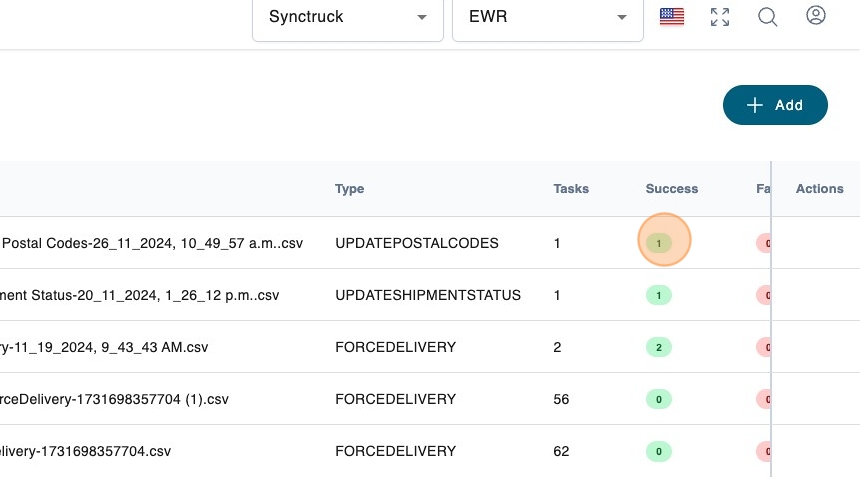The height and width of the screenshot is (481, 860).
Task: Click success badge in 56-task row
Action: (659, 399)
